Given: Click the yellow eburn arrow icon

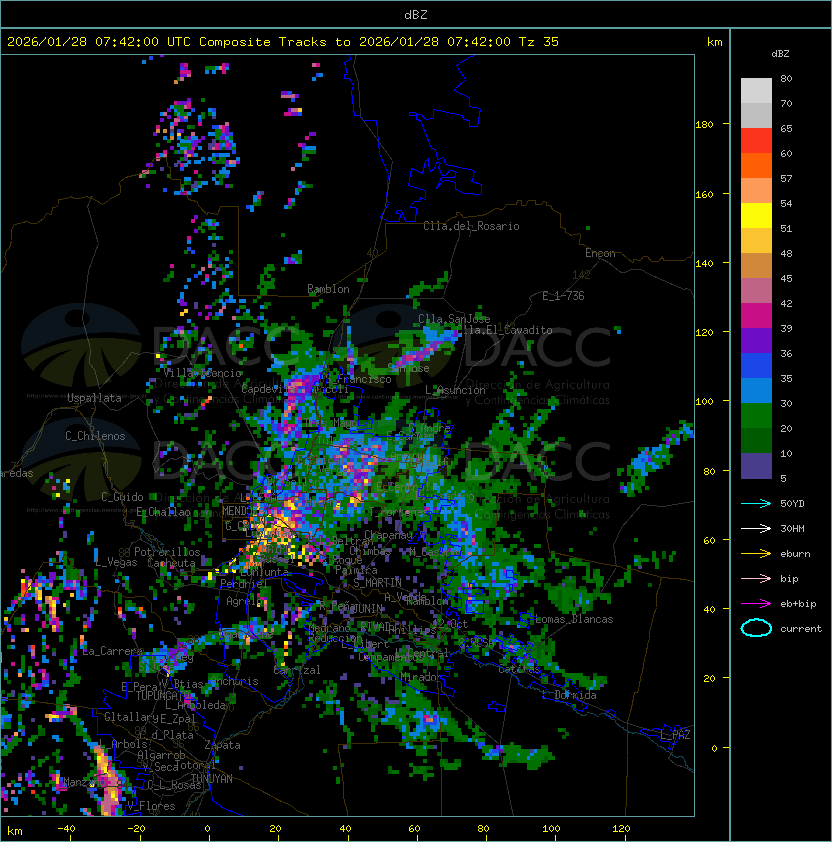Looking at the screenshot, I should [756, 554].
